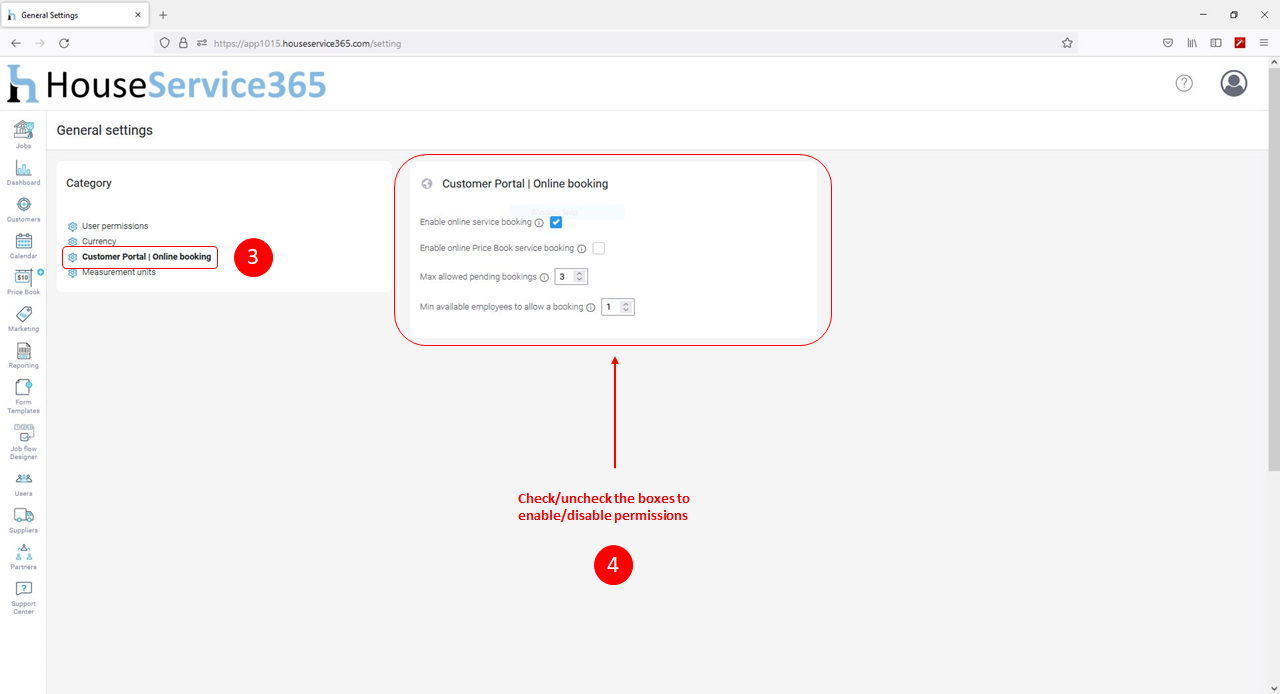Click info icon beside Enable online service booking
The height and width of the screenshot is (694, 1280).
coord(539,223)
